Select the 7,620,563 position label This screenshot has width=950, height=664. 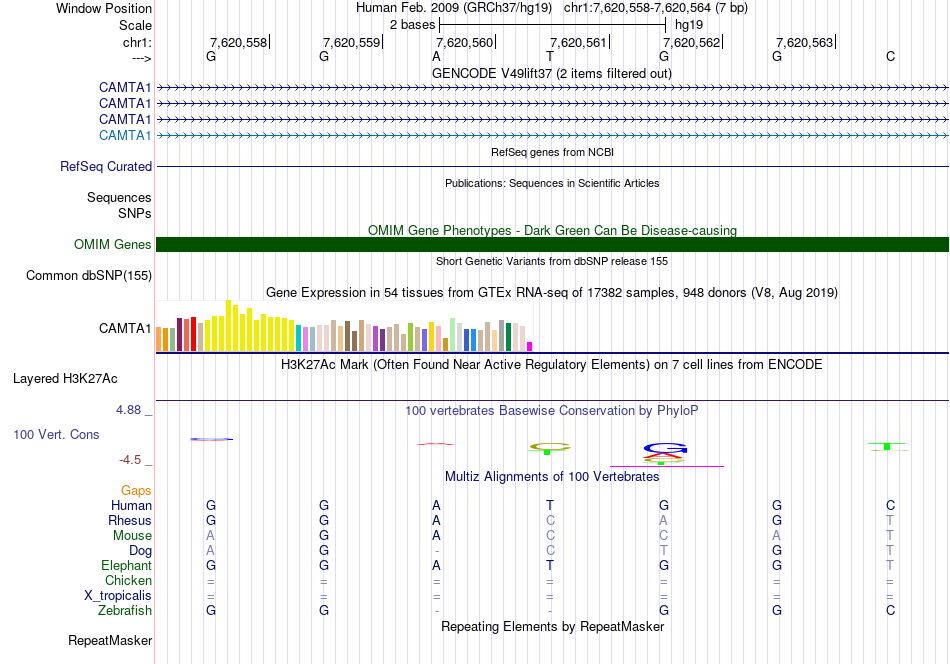pyautogui.click(x=805, y=42)
